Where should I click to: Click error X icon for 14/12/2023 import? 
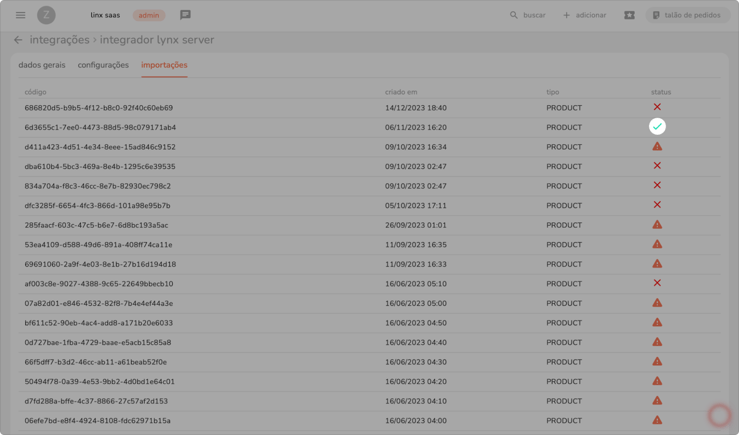pyautogui.click(x=657, y=107)
